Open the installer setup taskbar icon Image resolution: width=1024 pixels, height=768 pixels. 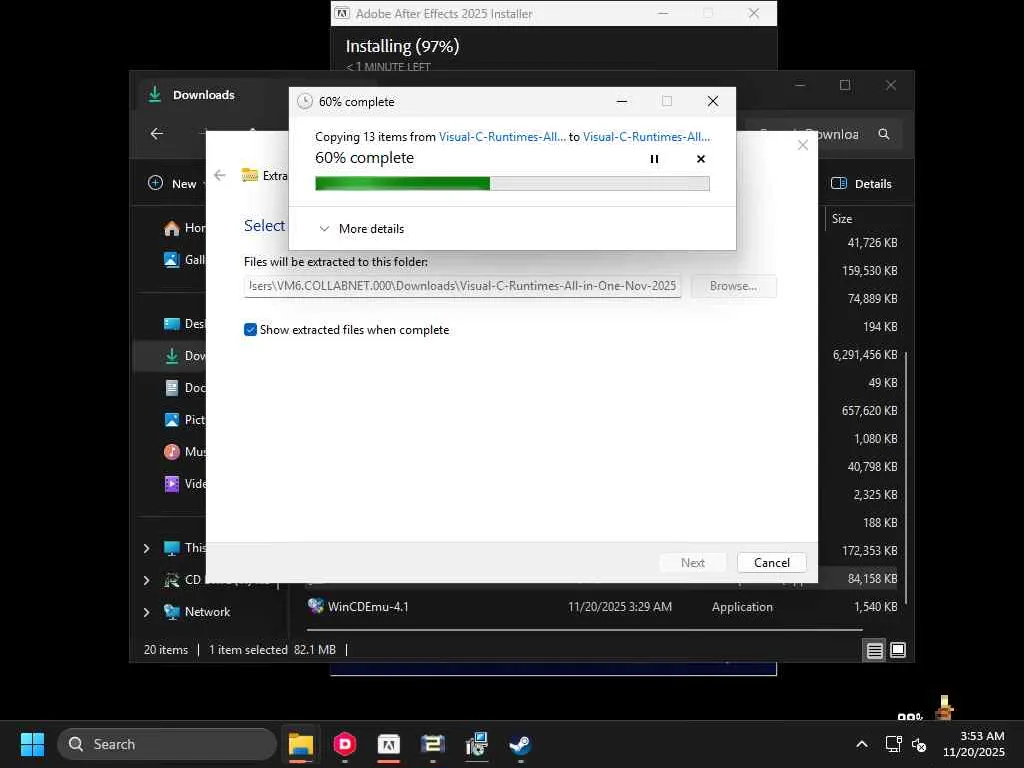pyautogui.click(x=477, y=744)
